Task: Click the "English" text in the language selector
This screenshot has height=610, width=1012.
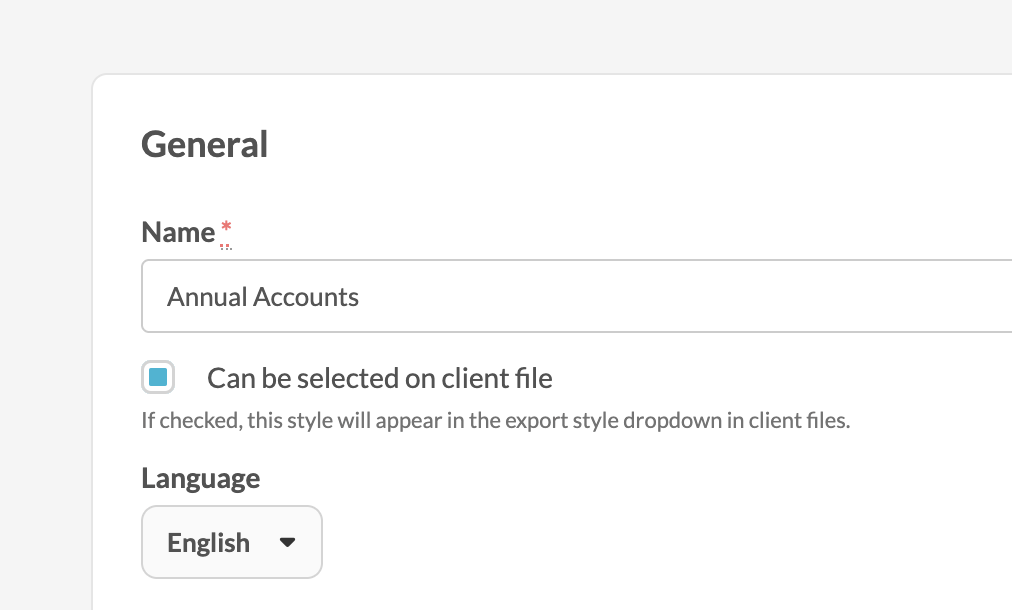Action: [x=208, y=543]
